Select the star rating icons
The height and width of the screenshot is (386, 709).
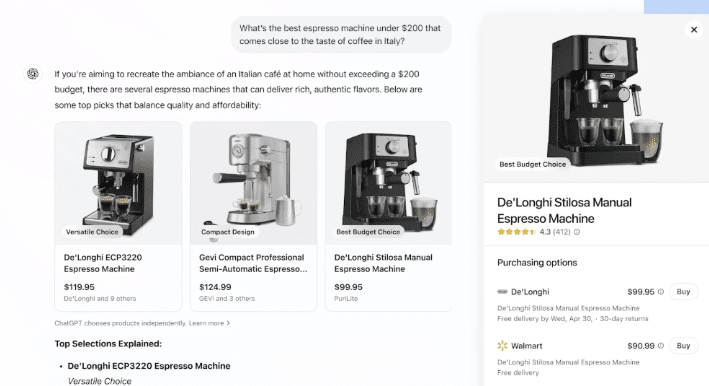click(x=516, y=232)
